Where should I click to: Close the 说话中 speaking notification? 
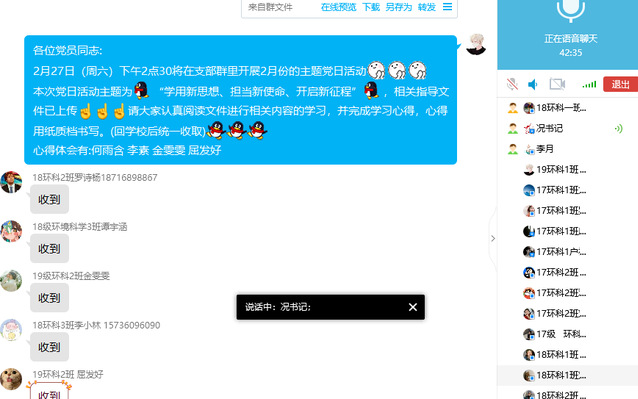click(x=413, y=307)
